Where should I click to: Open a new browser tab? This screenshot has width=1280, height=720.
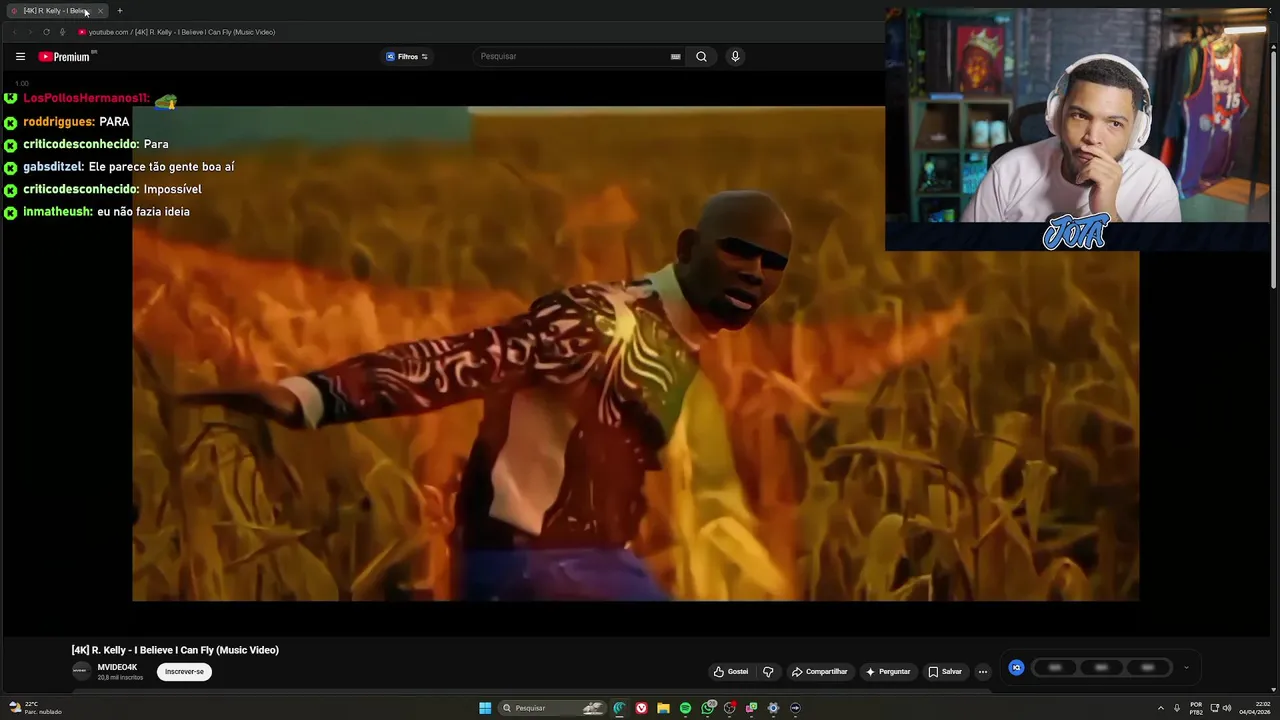(120, 11)
